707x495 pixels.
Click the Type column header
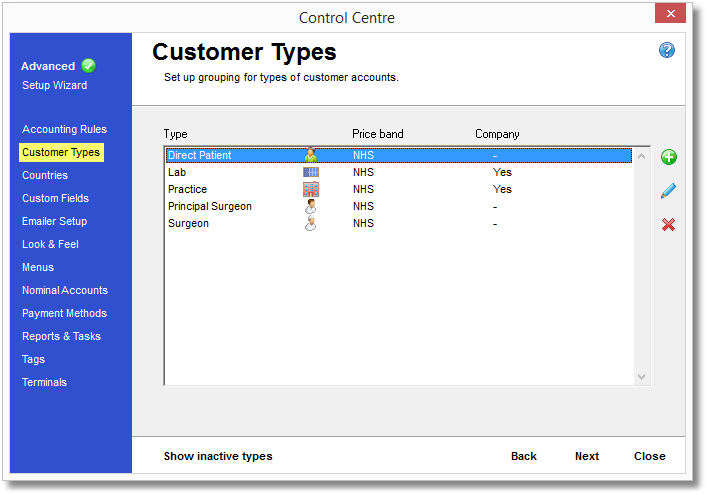tap(175, 134)
